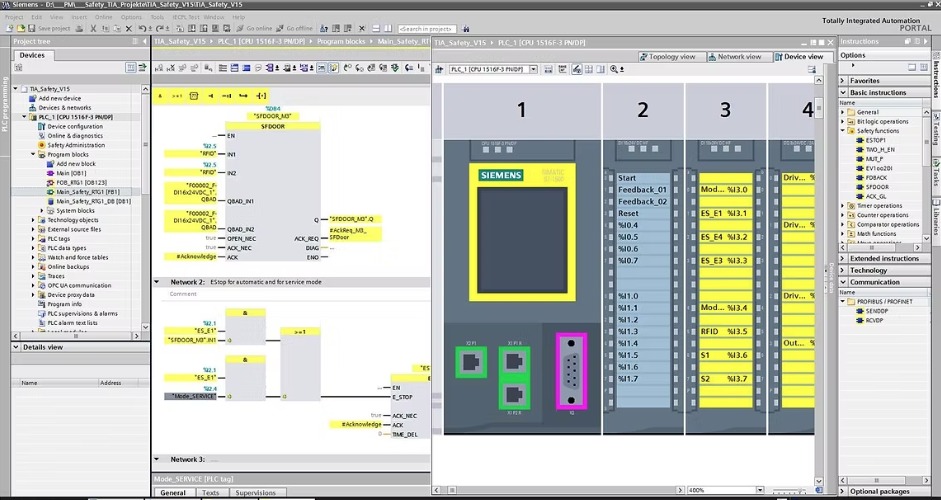
Task: Click the "Mode_SERVICE" operand in Network 2
Action: coord(191,396)
